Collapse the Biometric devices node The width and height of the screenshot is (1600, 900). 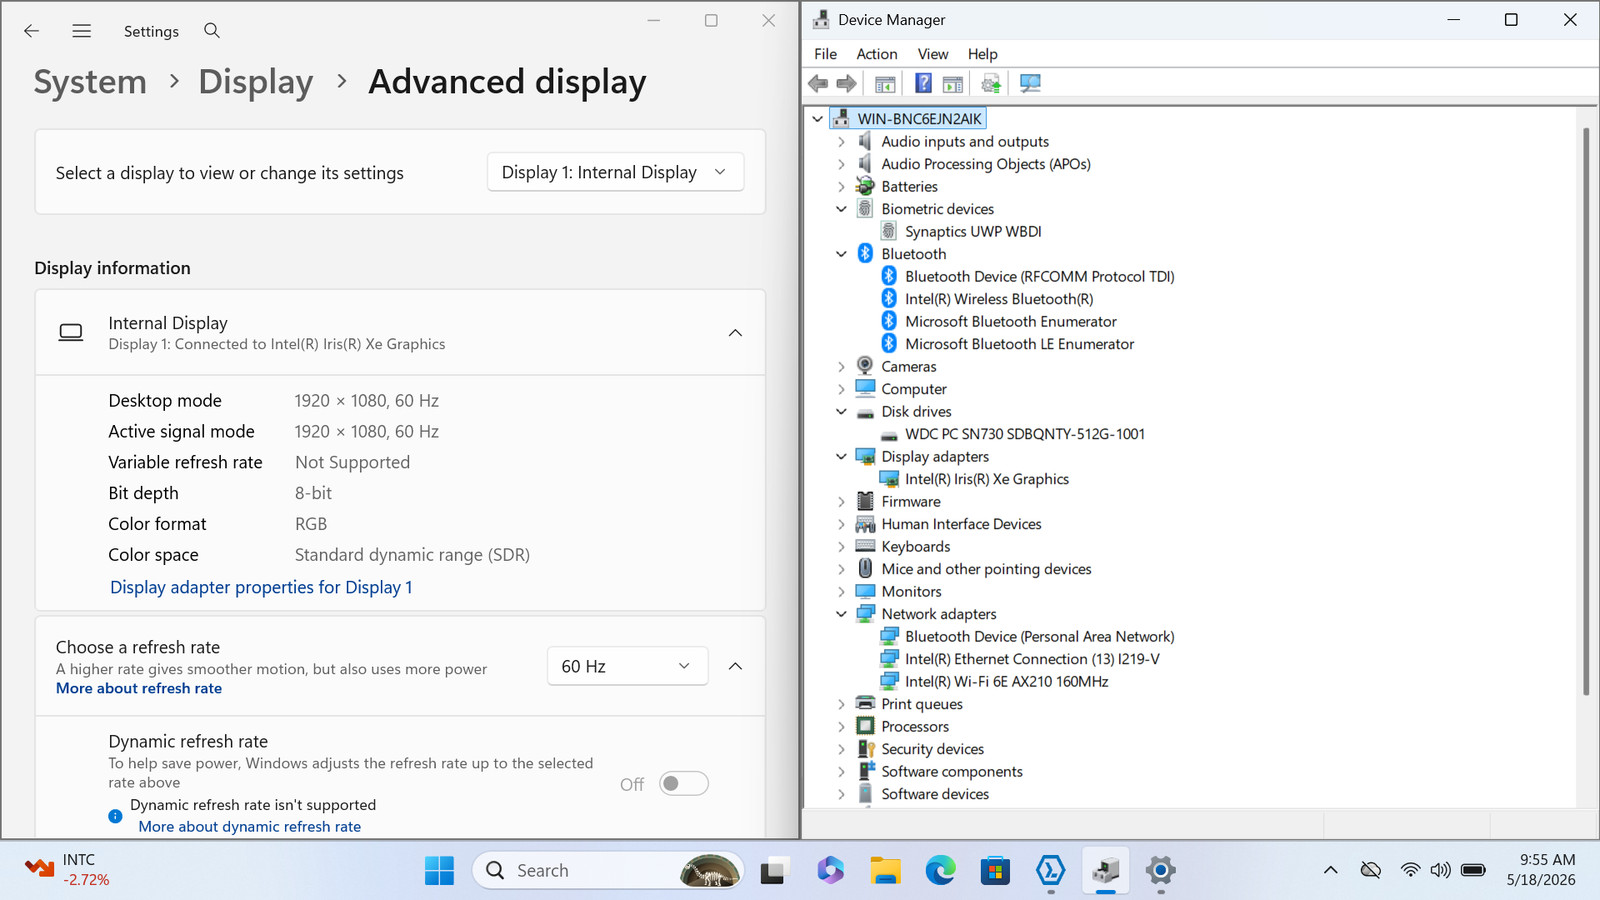pos(841,209)
